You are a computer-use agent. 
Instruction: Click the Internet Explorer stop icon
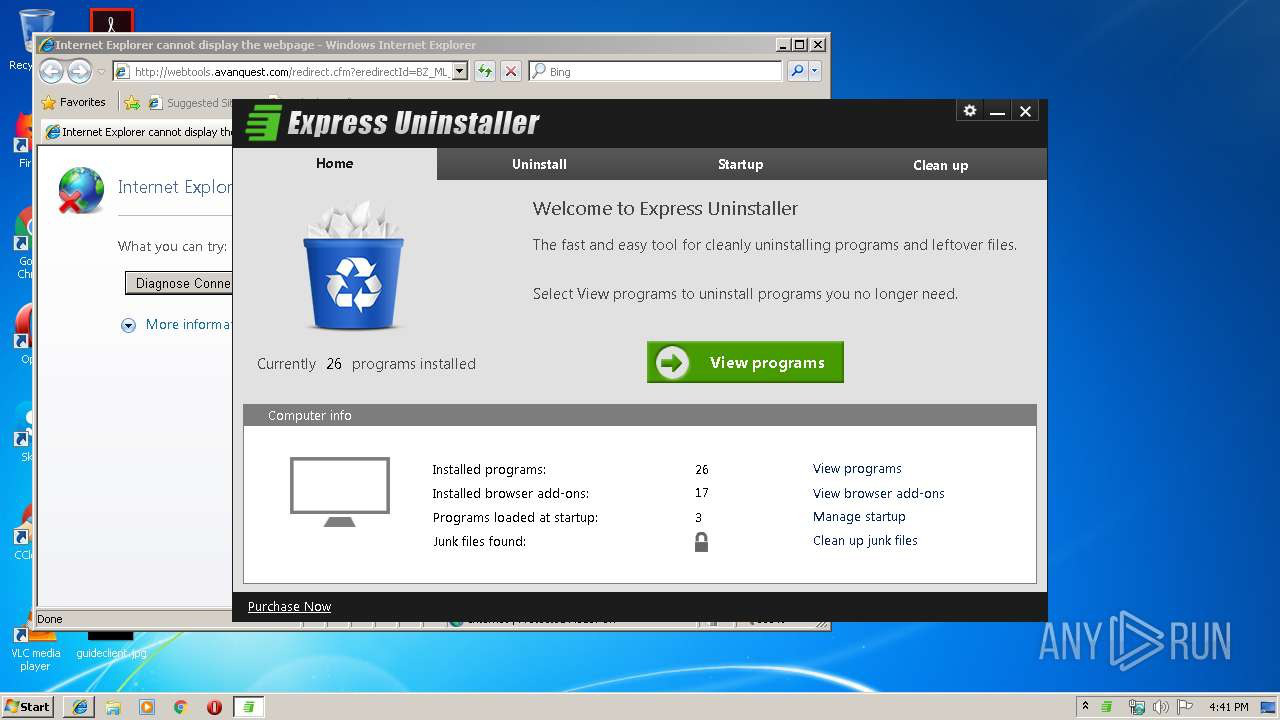coord(510,71)
